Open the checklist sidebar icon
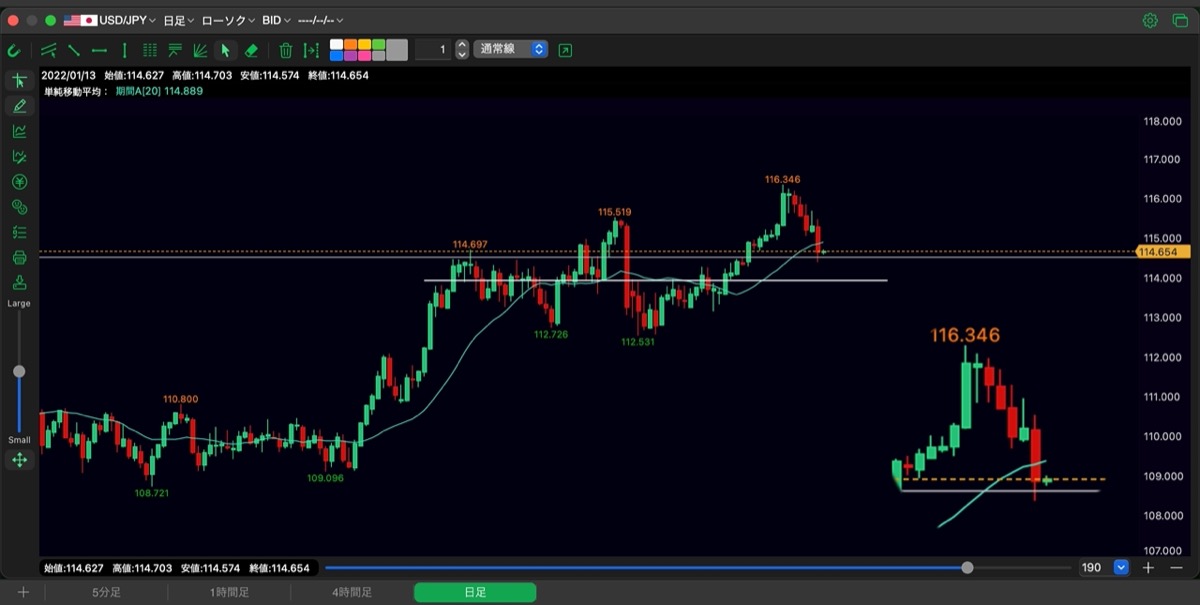The image size is (1200, 605). coord(19,232)
